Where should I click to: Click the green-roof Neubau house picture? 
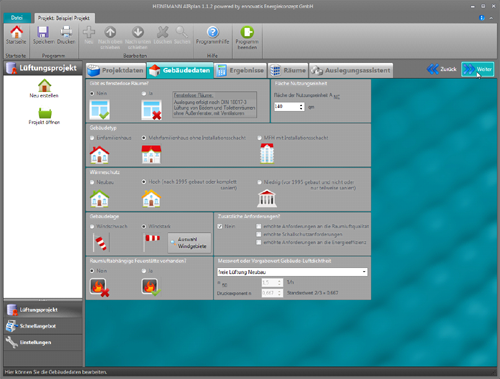click(99, 198)
